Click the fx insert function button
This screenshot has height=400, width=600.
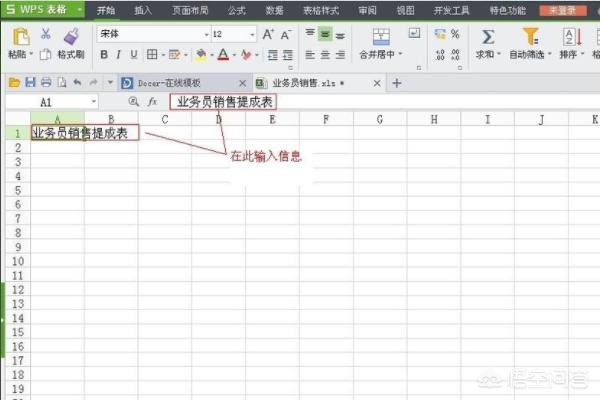[152, 102]
